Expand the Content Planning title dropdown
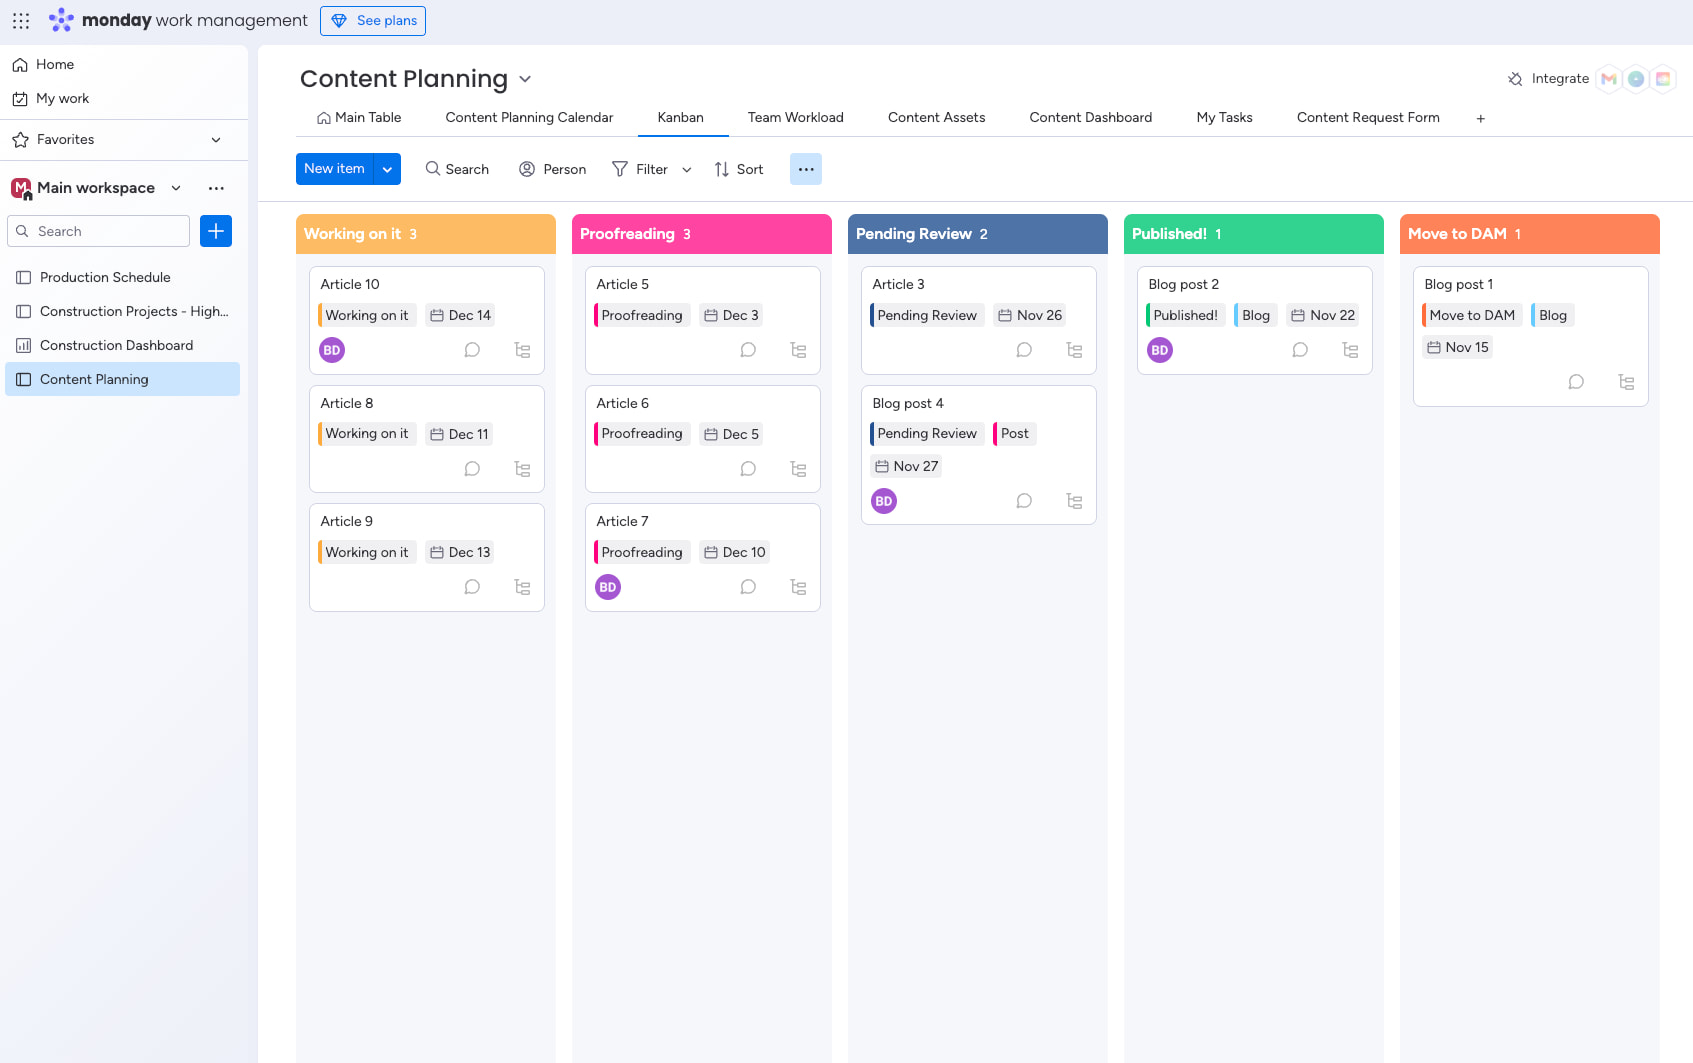Image resolution: width=1693 pixels, height=1063 pixels. coord(527,79)
